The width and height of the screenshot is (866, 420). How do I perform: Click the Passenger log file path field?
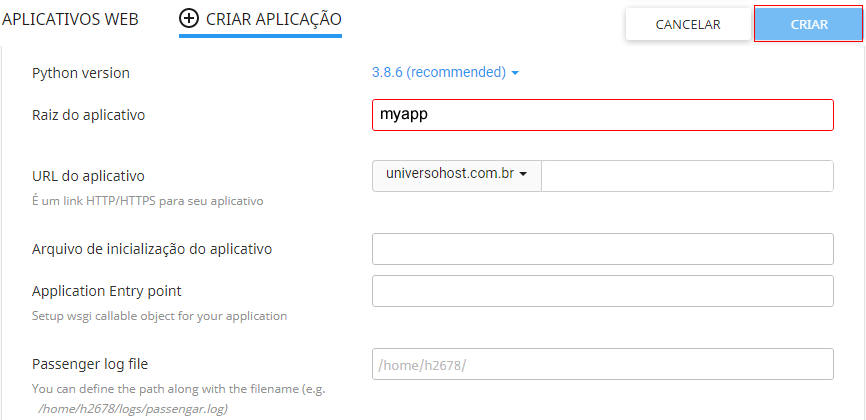click(x=603, y=364)
